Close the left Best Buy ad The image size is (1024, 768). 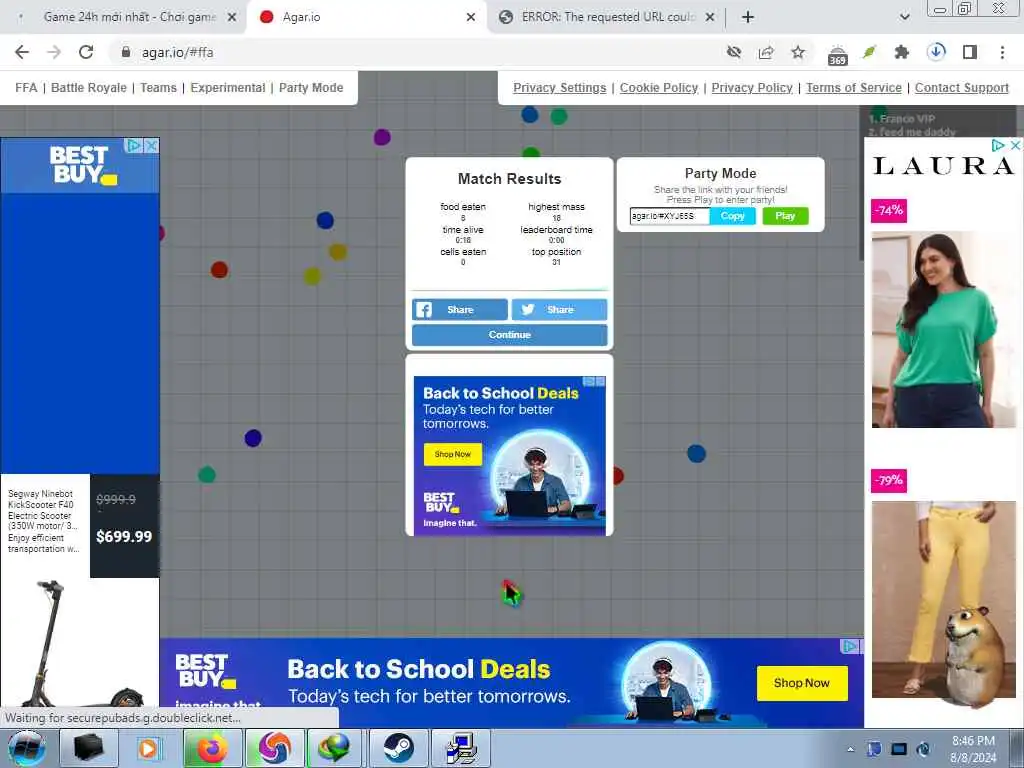coord(152,146)
